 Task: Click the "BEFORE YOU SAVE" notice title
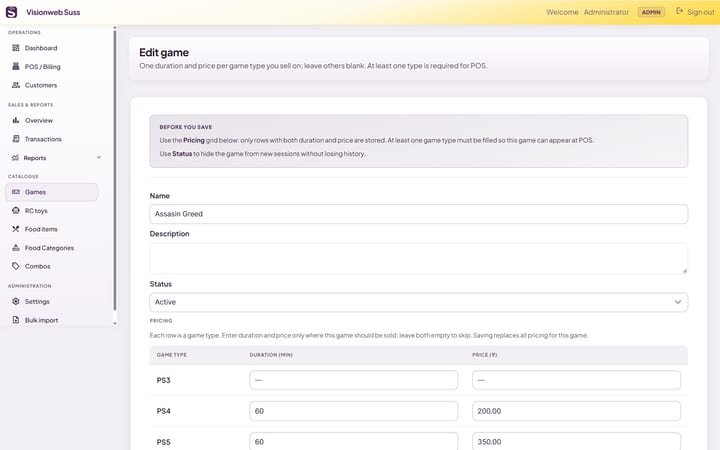coord(186,127)
